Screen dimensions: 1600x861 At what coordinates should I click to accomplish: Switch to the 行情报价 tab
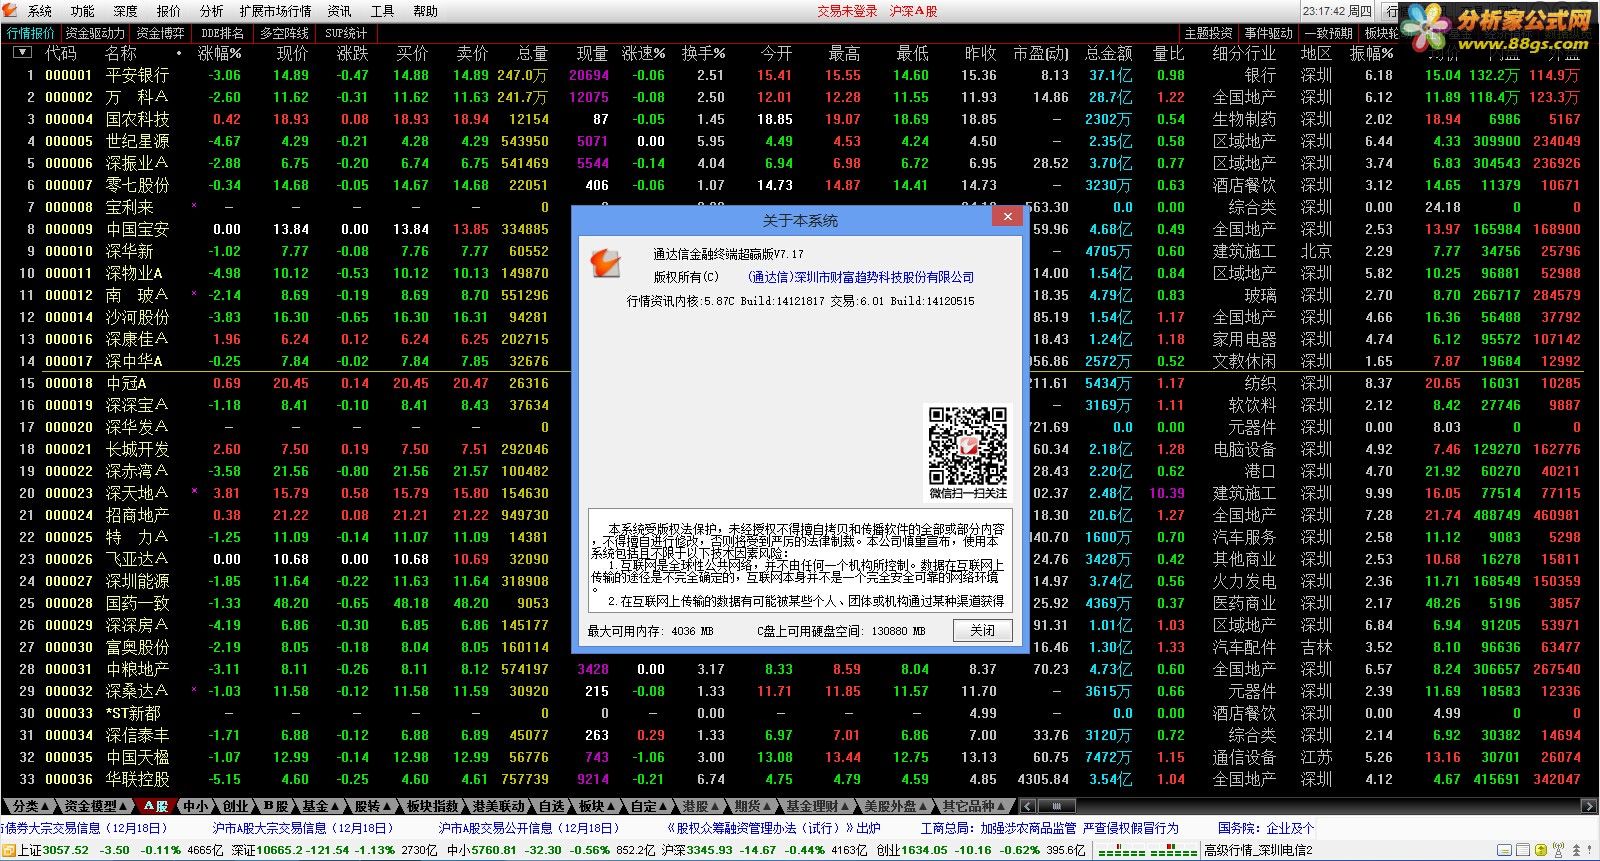click(31, 33)
